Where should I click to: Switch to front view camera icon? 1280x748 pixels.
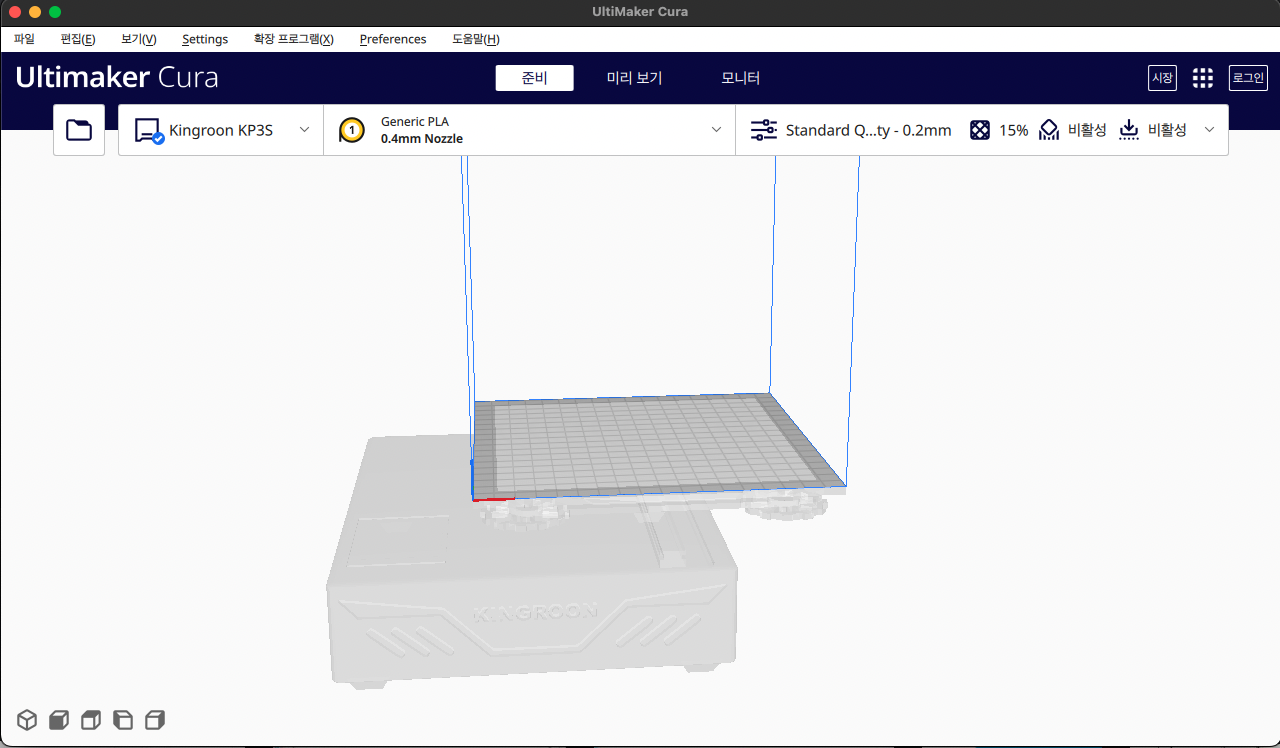point(59,720)
